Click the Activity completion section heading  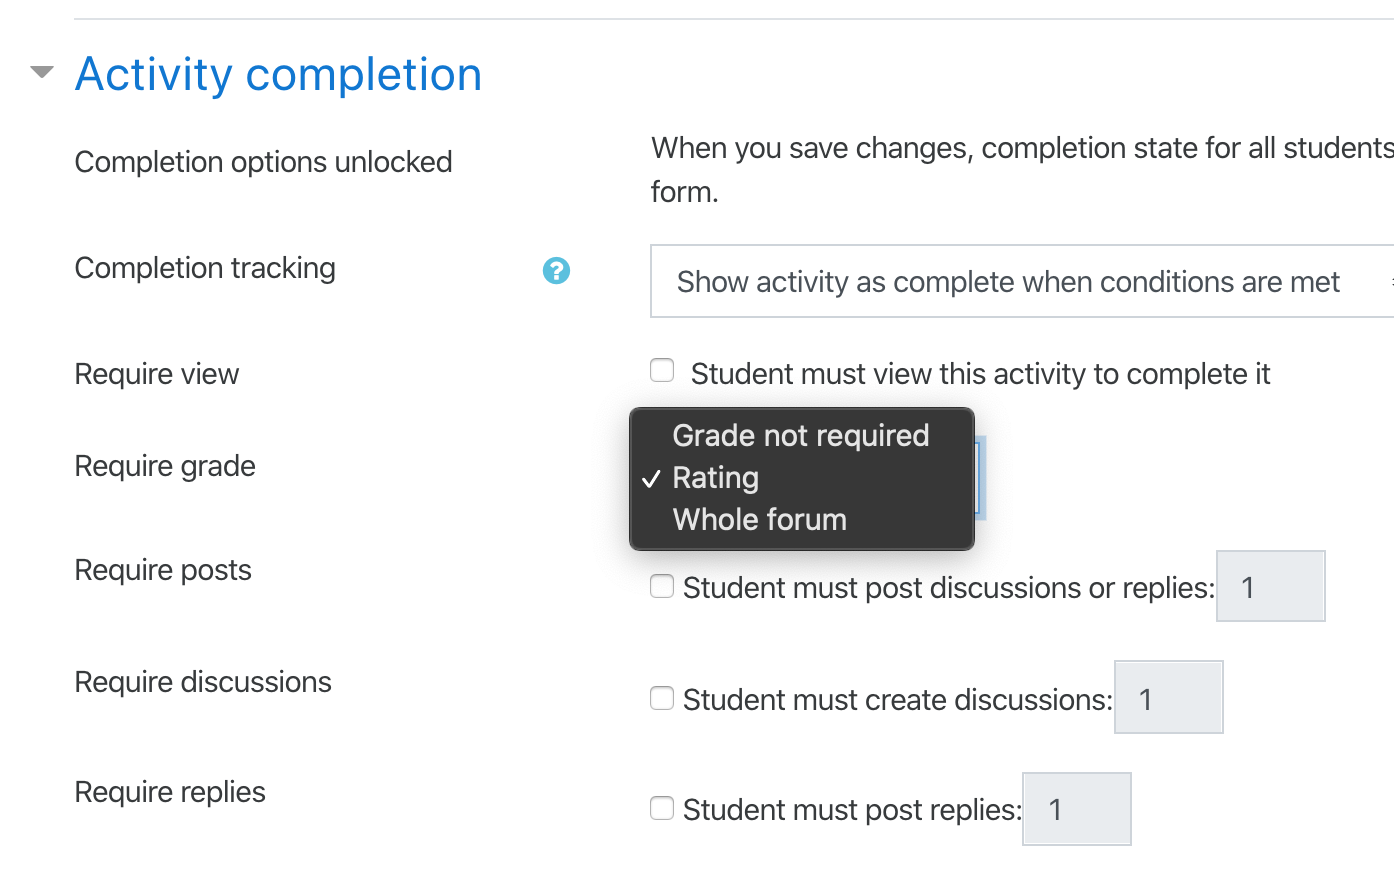pos(278,74)
